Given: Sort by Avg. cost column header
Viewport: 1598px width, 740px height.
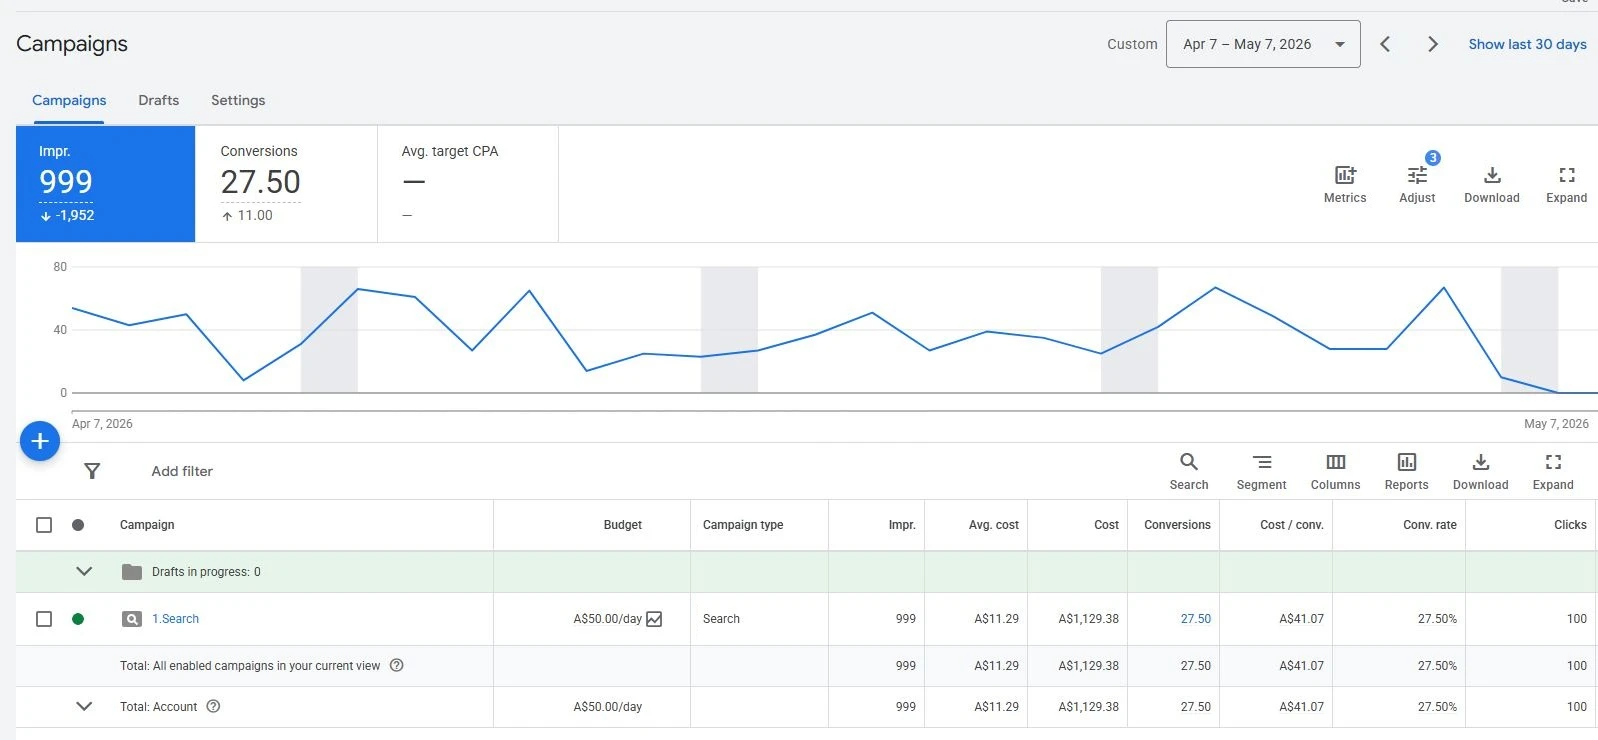Looking at the screenshot, I should click(993, 525).
